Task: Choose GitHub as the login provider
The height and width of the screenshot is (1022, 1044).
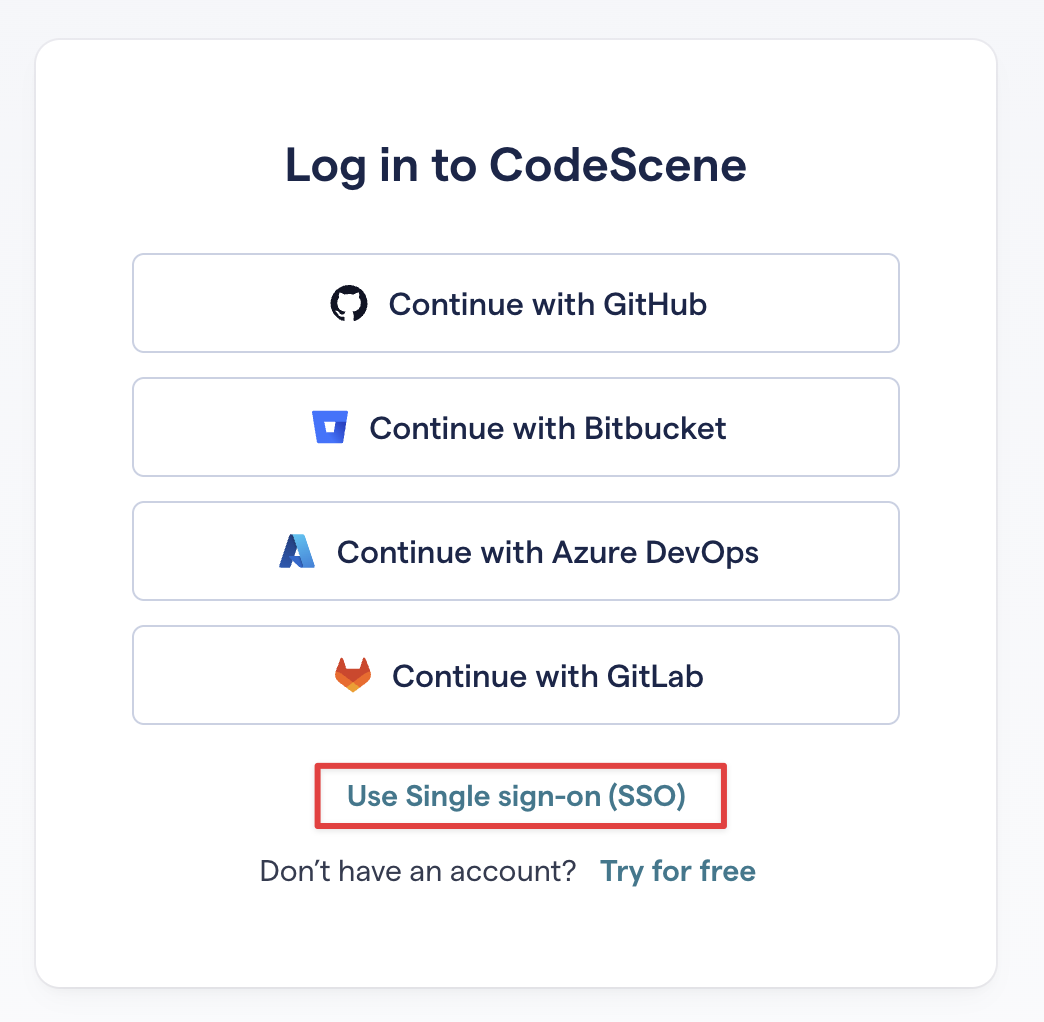Action: [x=516, y=303]
